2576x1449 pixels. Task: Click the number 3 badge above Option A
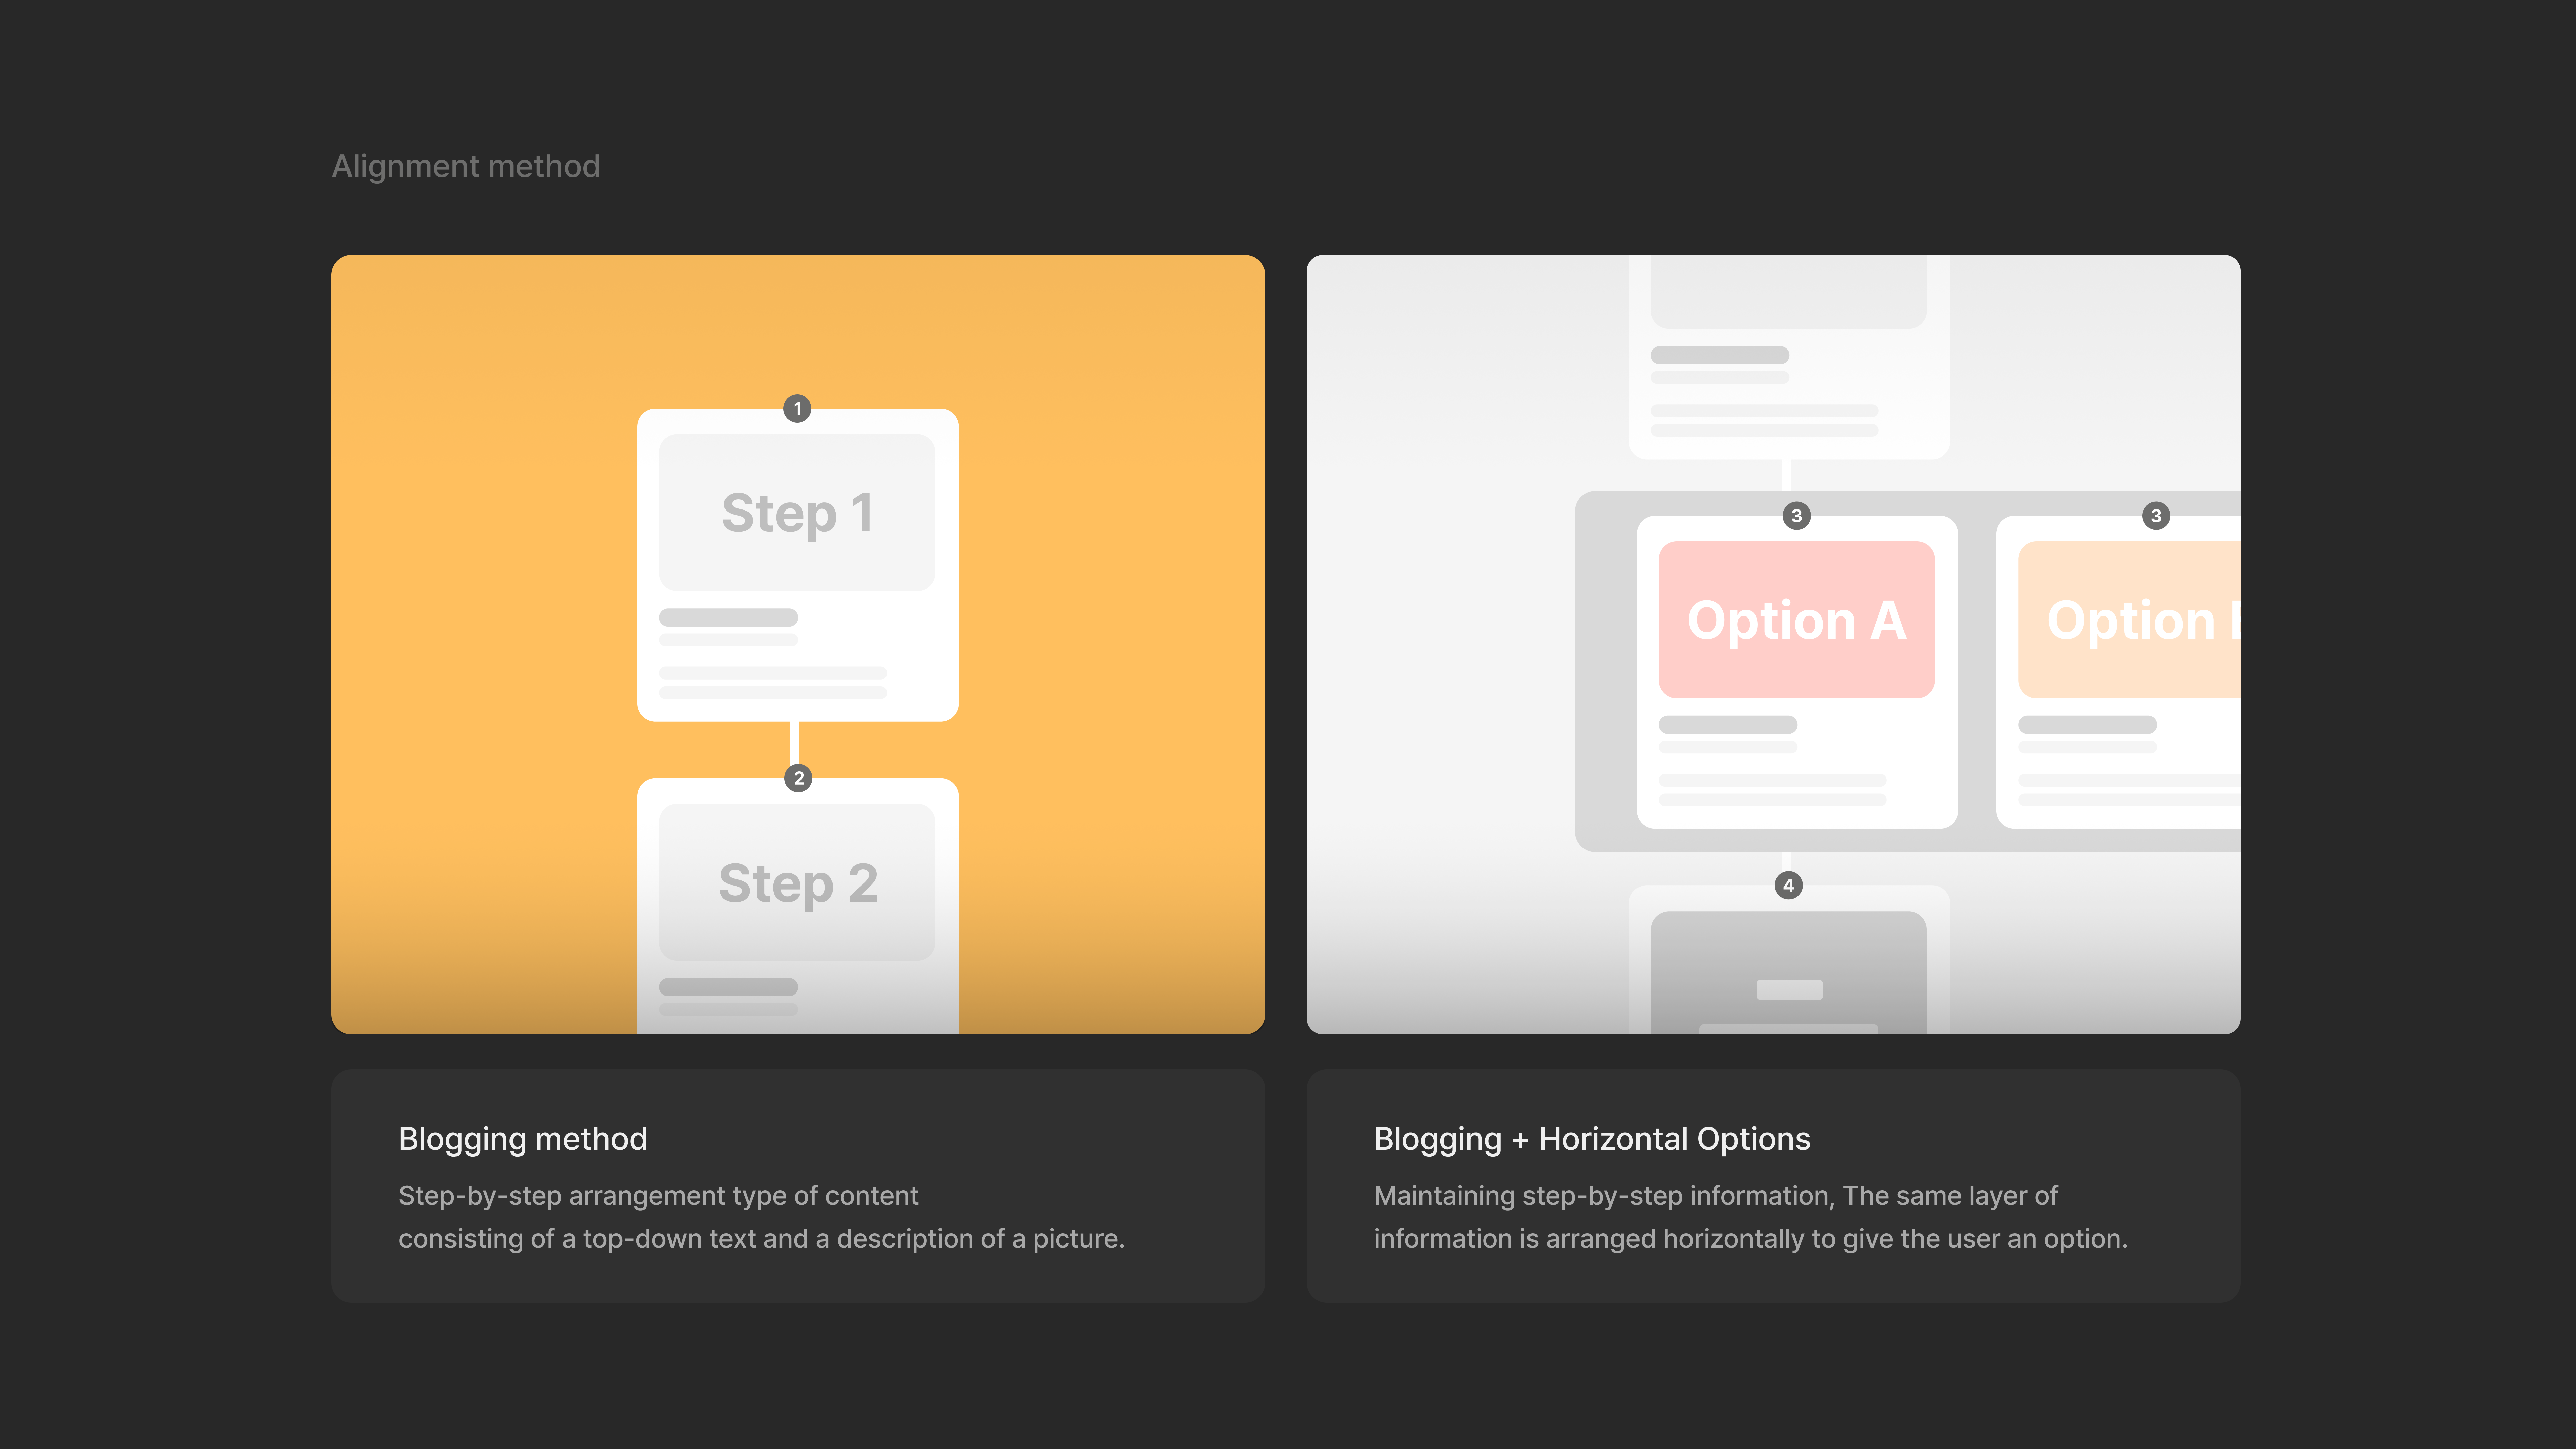(1797, 516)
